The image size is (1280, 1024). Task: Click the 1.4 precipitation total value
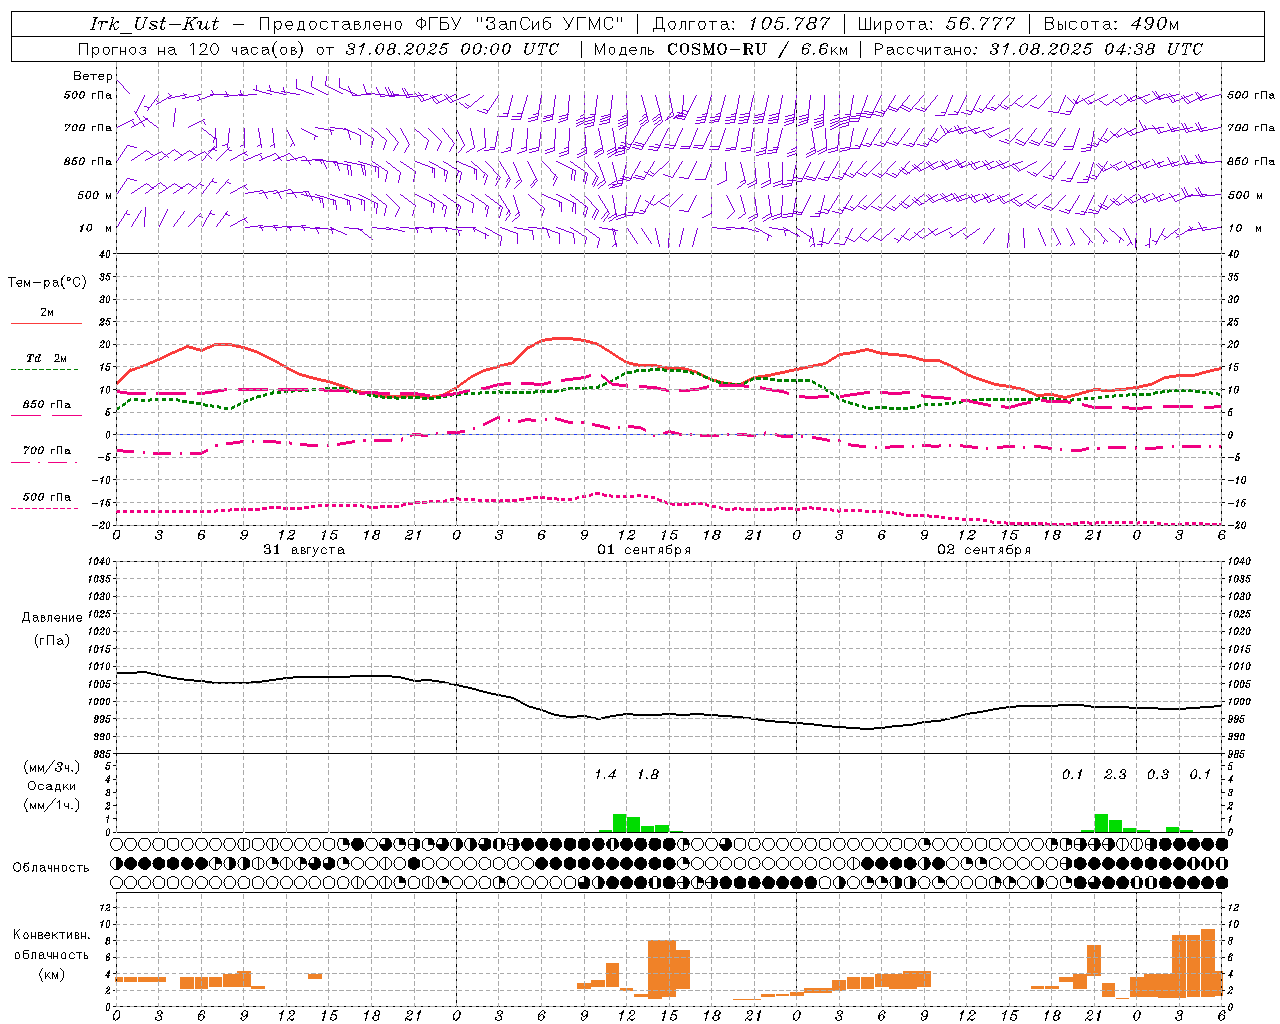606,774
